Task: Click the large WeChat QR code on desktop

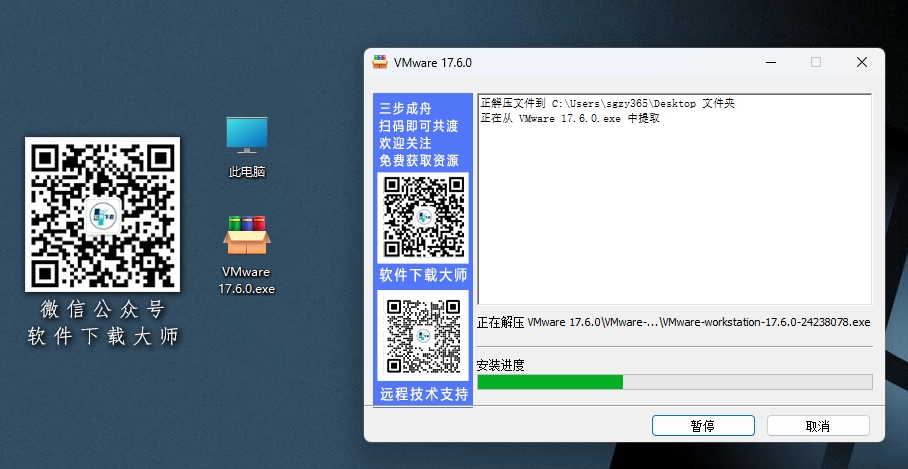Action: (102, 214)
